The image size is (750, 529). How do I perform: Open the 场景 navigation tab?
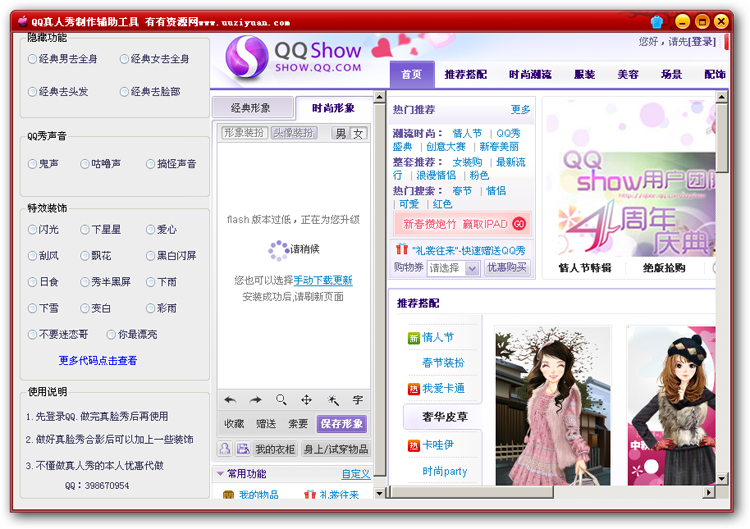tap(671, 74)
